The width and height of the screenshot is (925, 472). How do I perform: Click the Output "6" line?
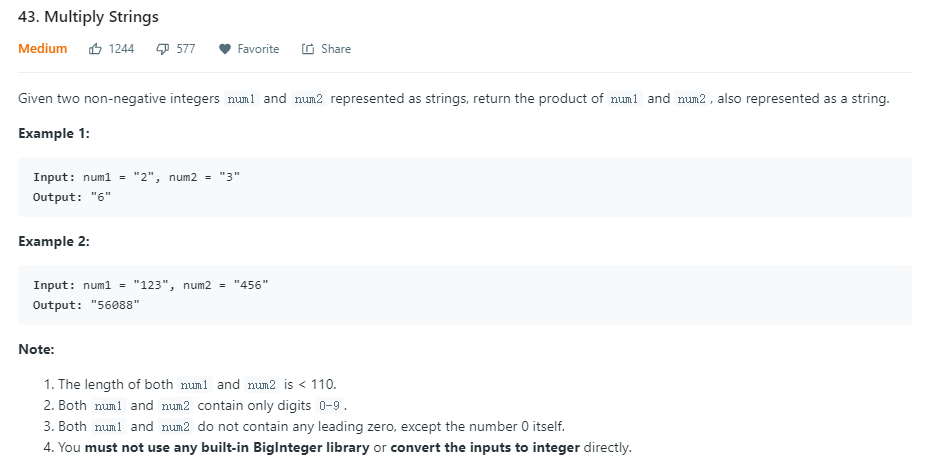[72, 197]
